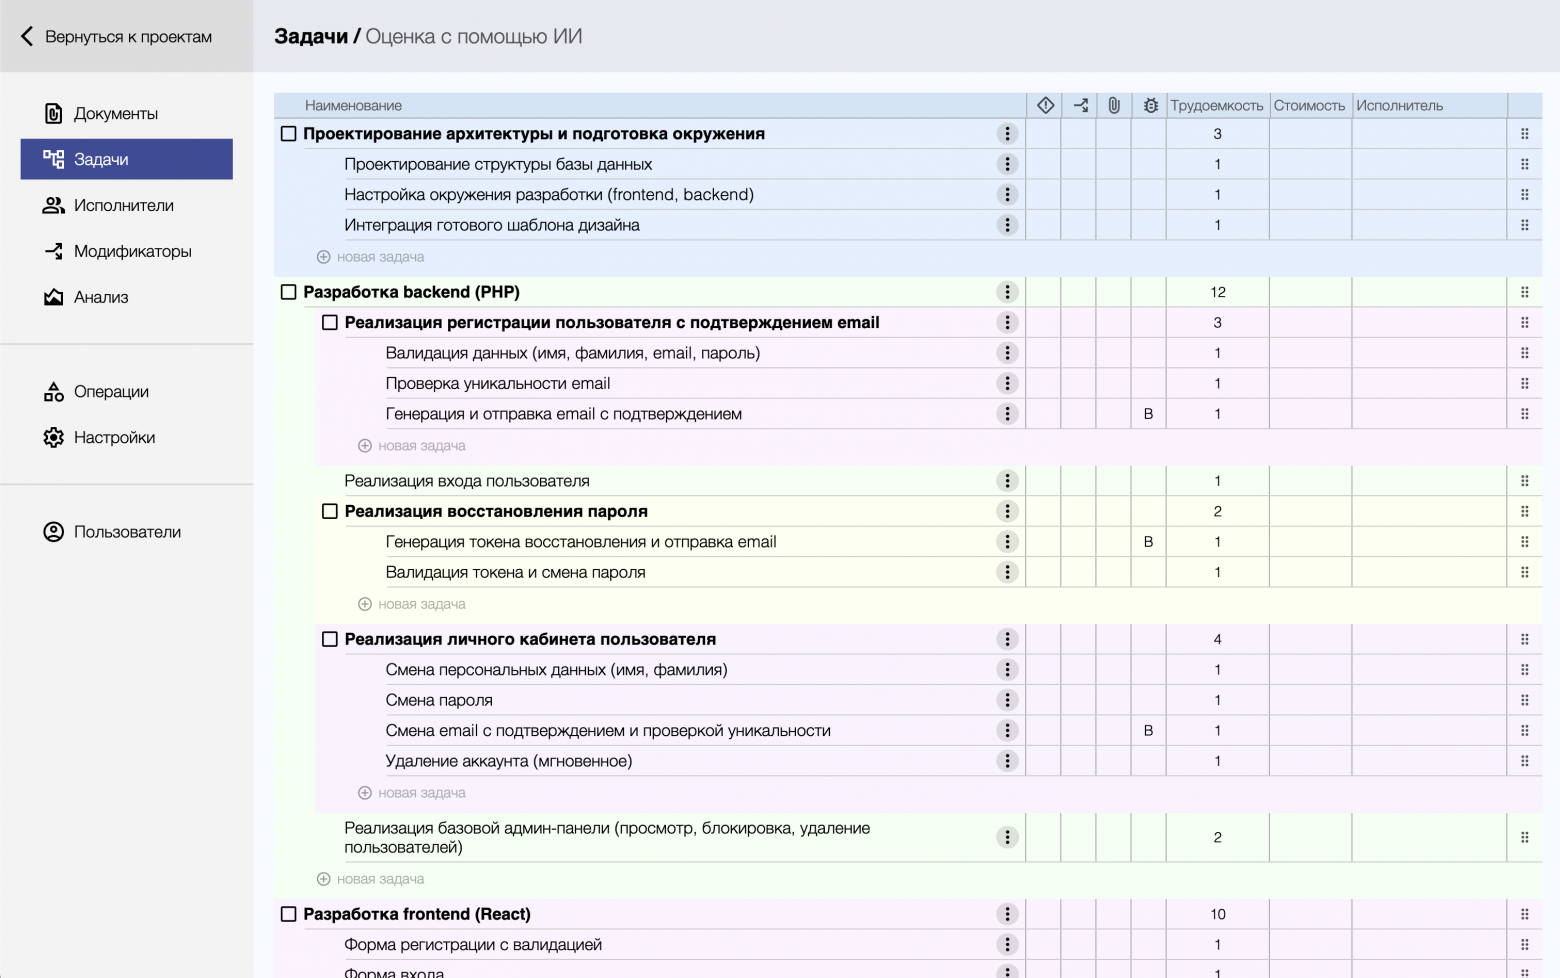Click the priority icon in table header
This screenshot has width=1560, height=978.
(x=1045, y=105)
